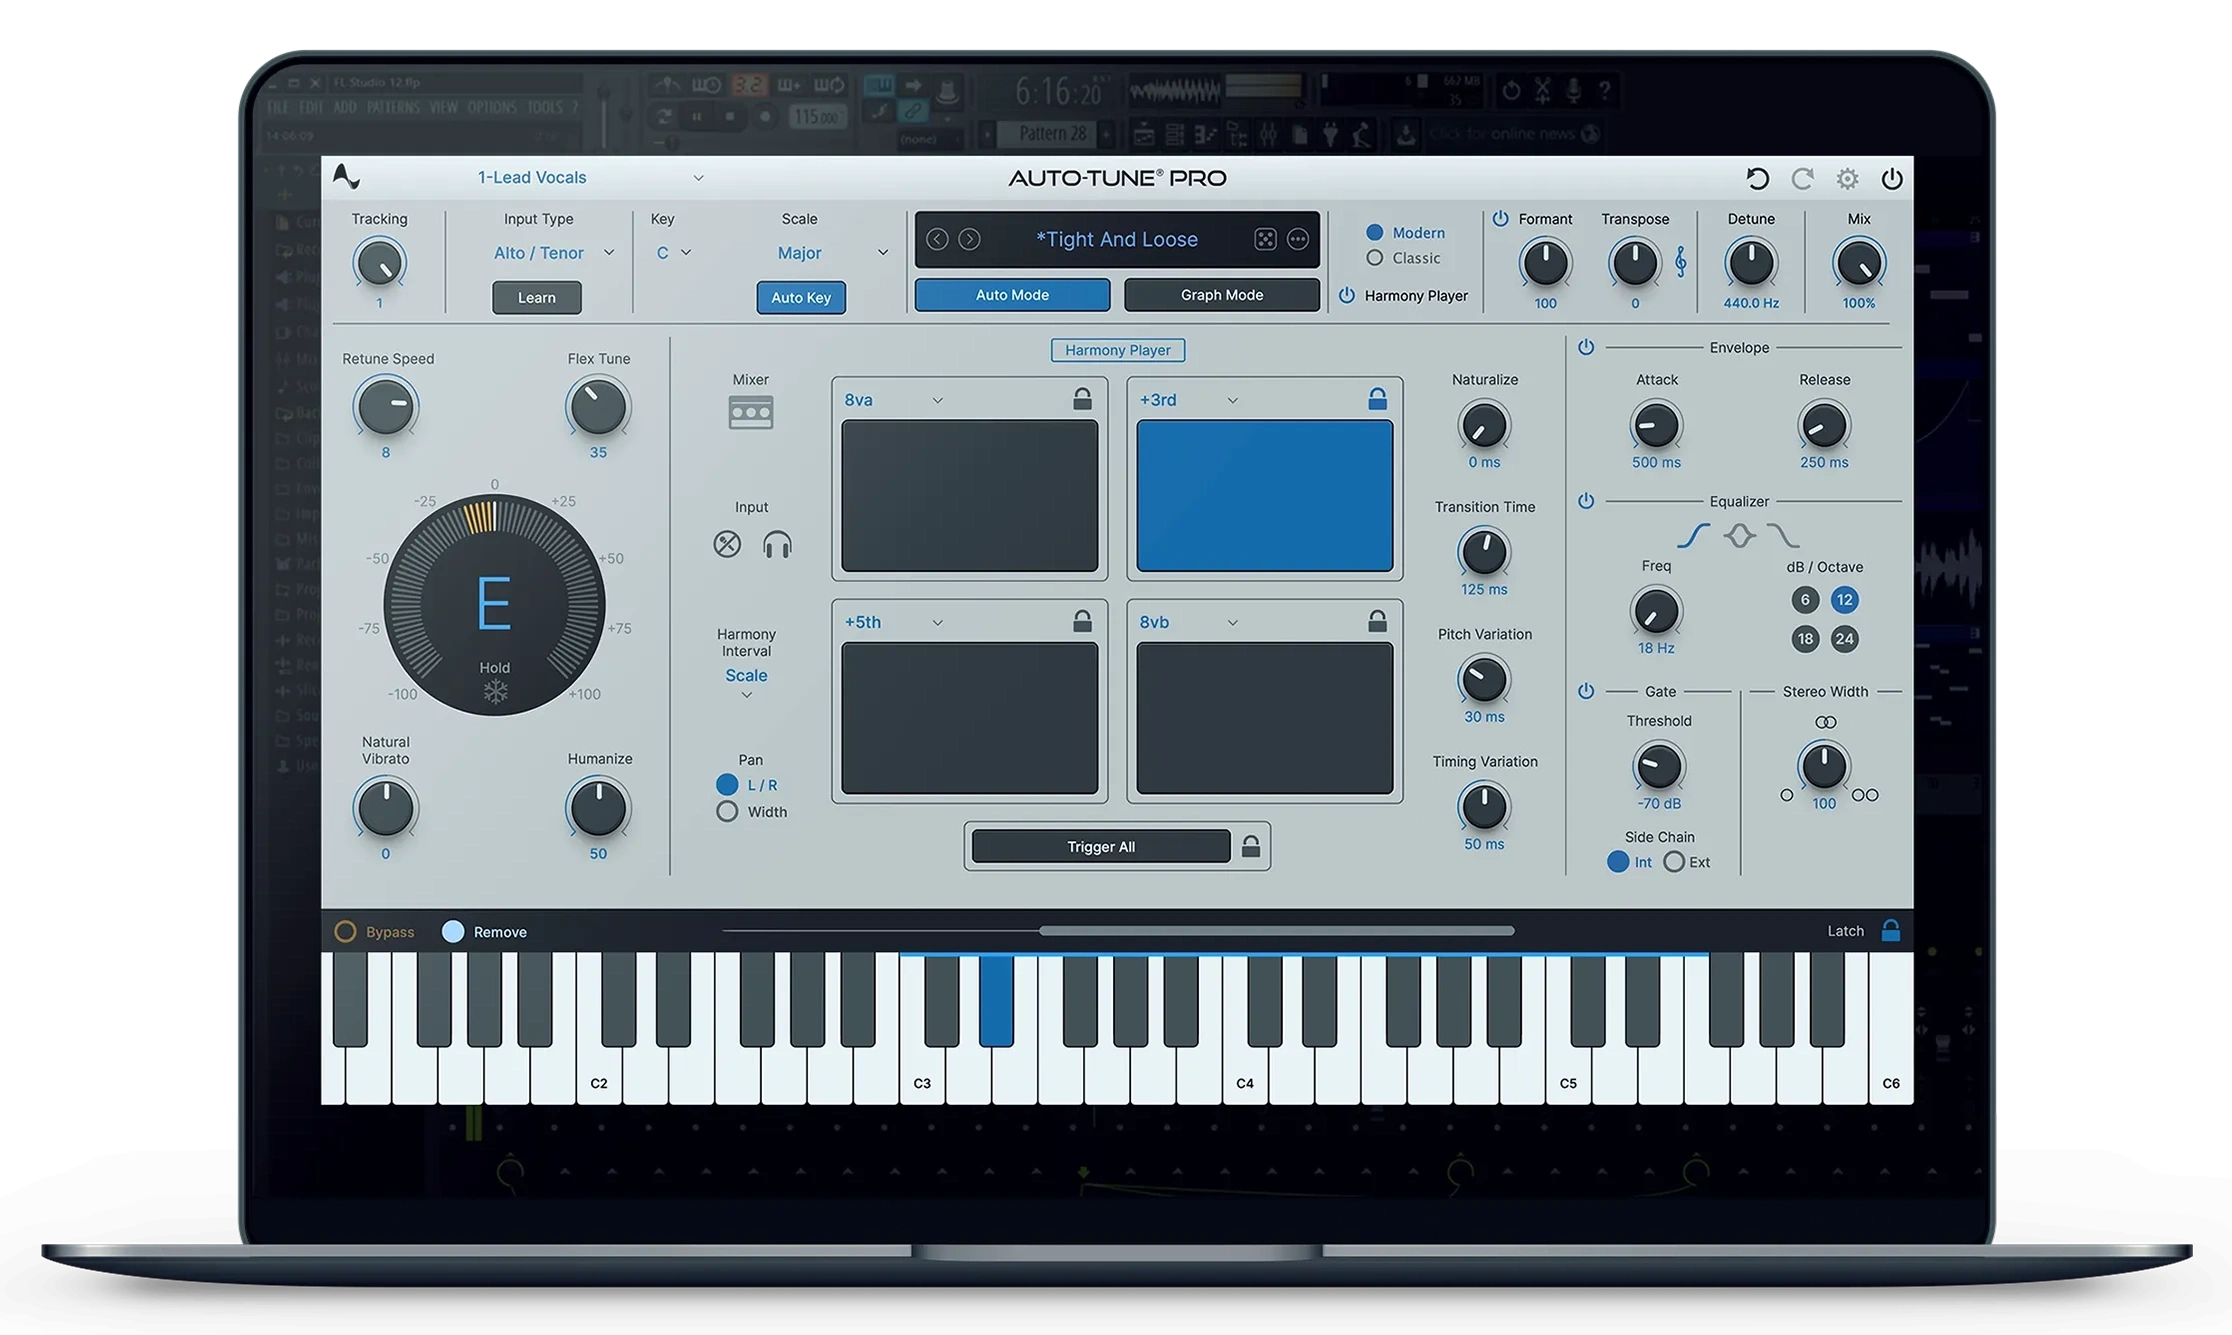
Task: Toggle the lock on the +3rd harmony pane
Action: click(x=1378, y=398)
